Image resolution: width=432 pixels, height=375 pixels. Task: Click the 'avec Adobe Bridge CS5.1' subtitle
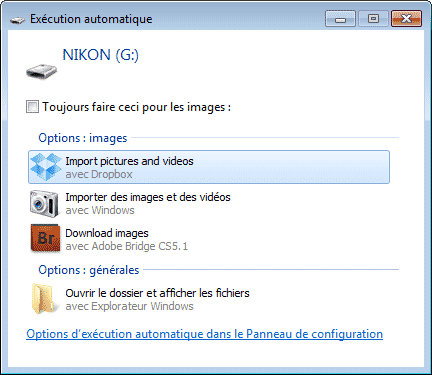coord(127,246)
